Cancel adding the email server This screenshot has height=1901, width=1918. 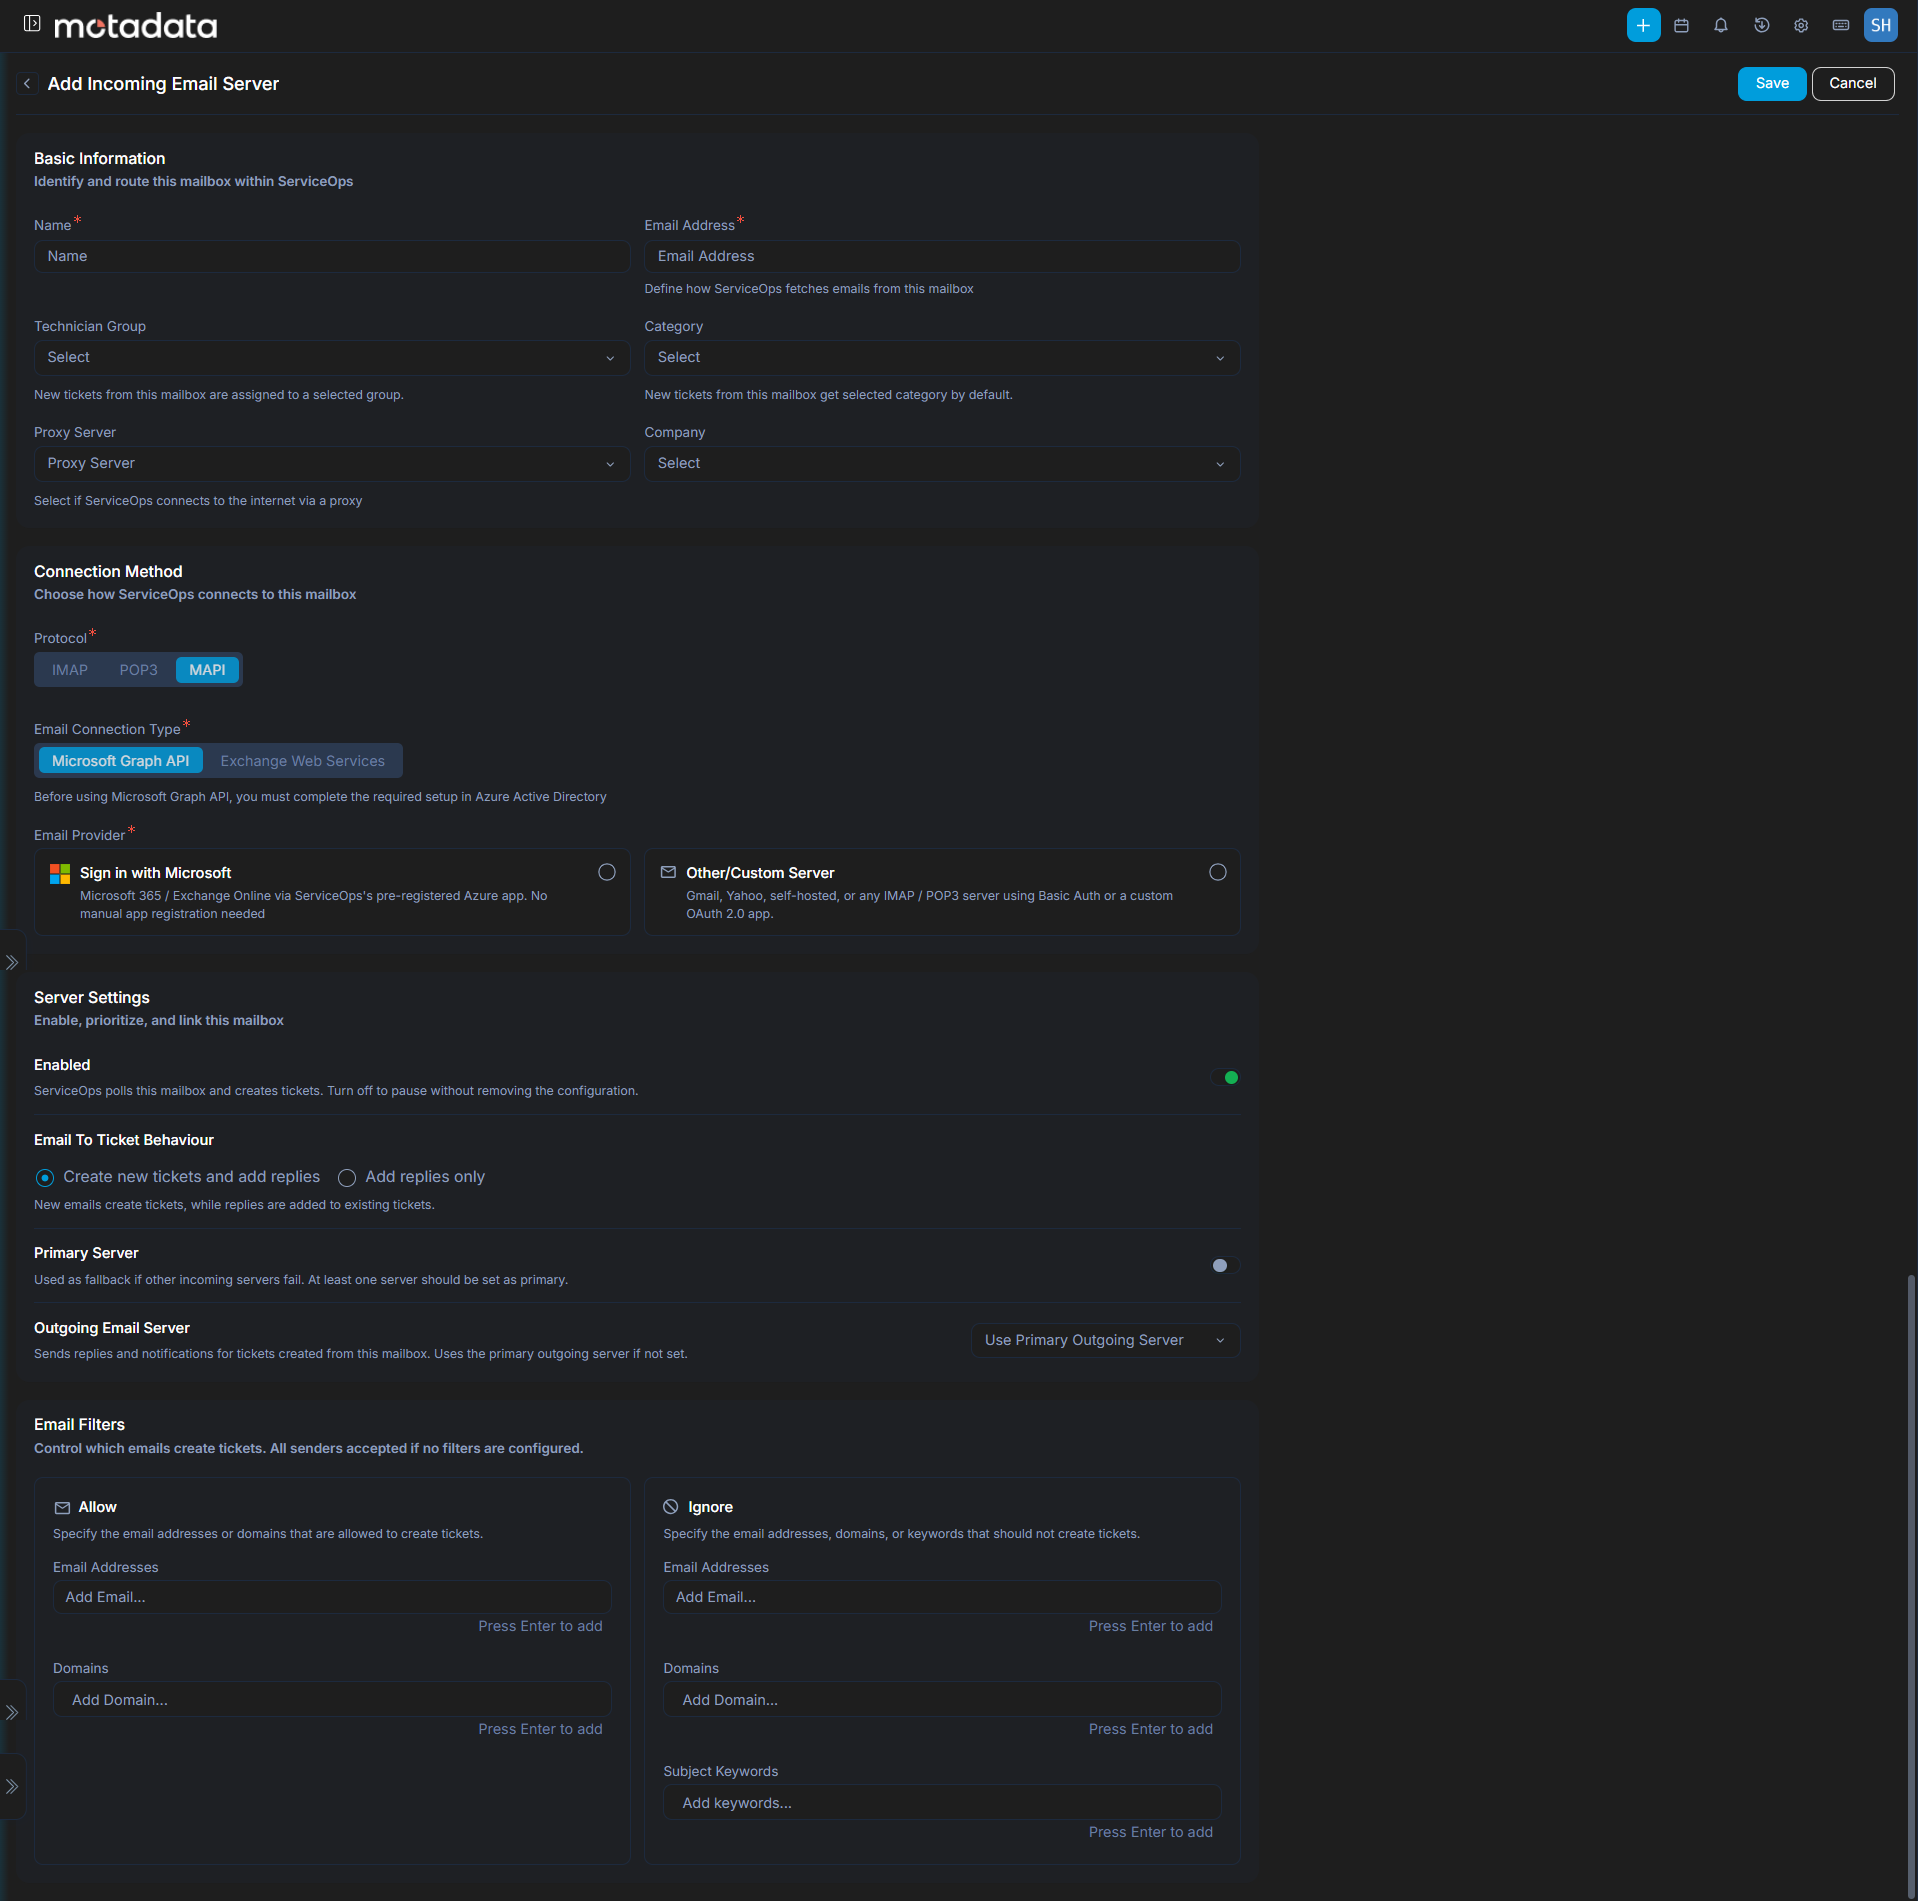tap(1853, 84)
